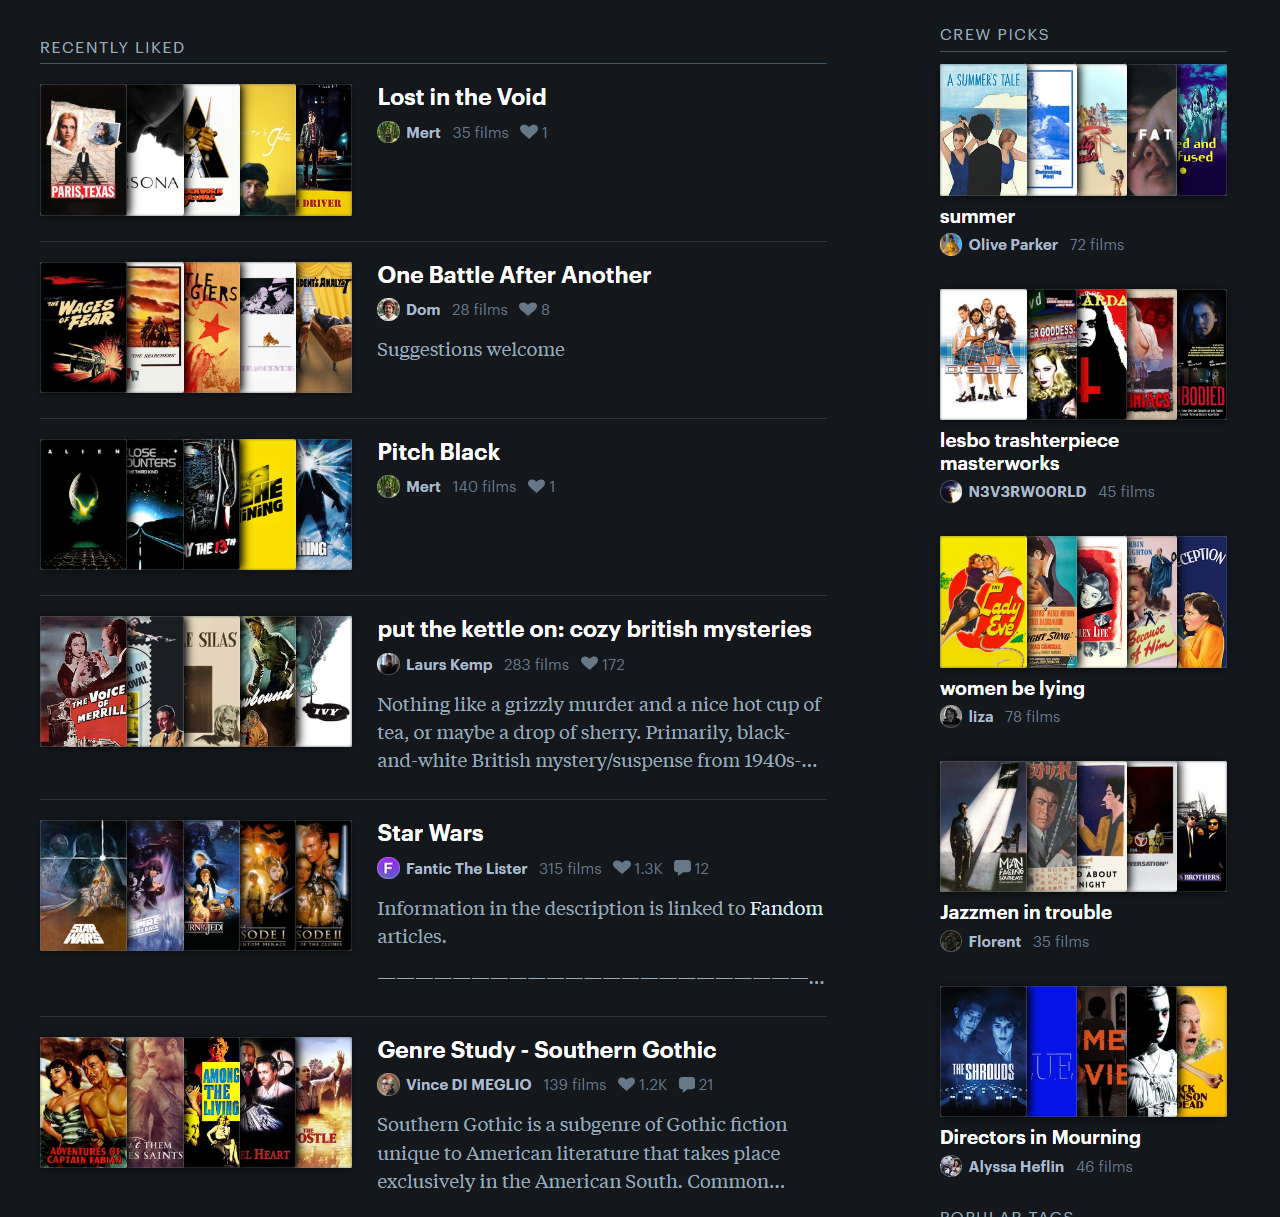Click the "283 films" count text
This screenshot has width=1280, height=1217.
[536, 664]
